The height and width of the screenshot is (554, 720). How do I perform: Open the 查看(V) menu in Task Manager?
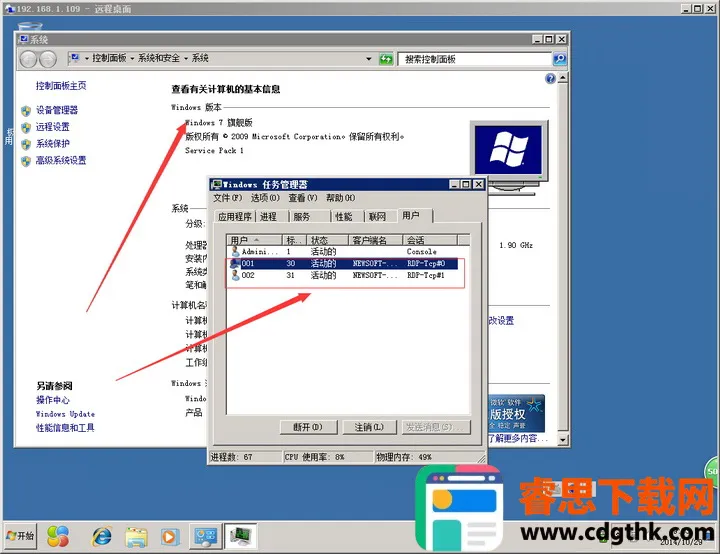click(x=303, y=198)
